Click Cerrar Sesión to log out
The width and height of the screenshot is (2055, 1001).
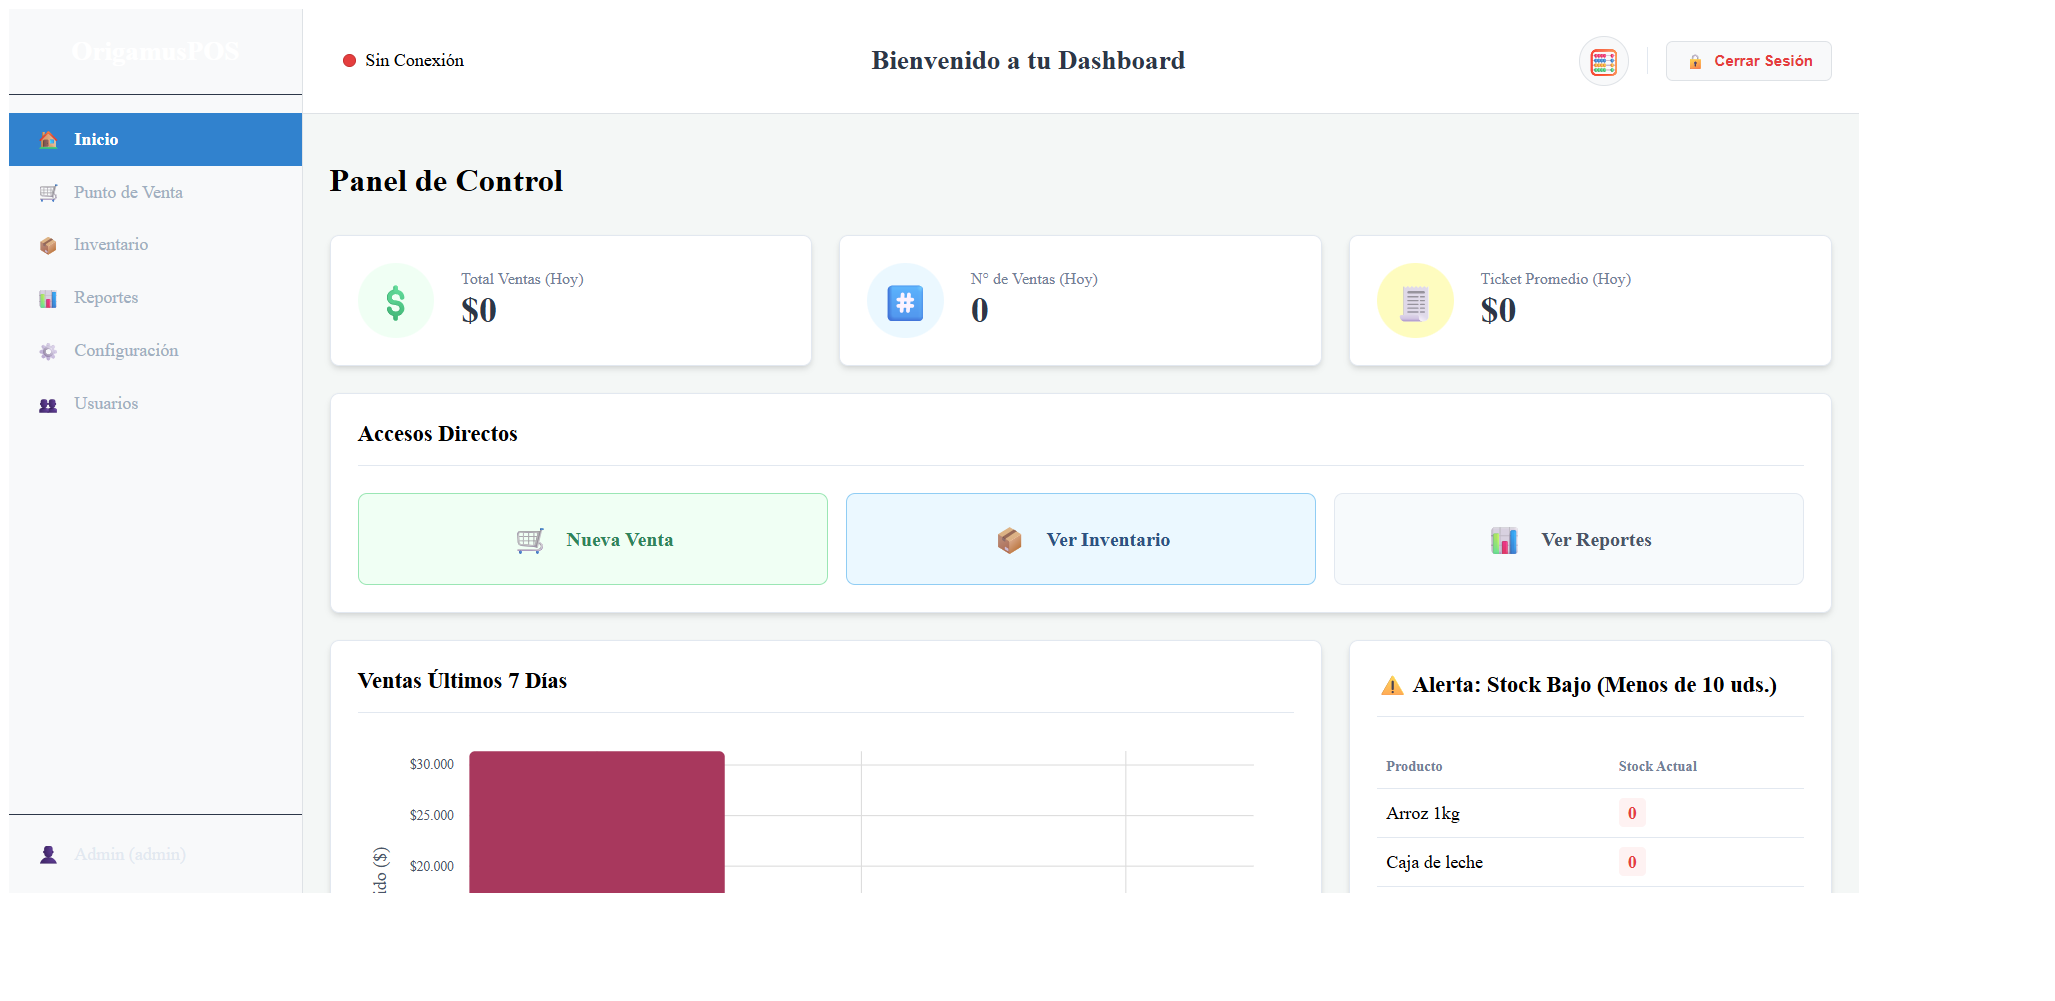pos(1748,61)
